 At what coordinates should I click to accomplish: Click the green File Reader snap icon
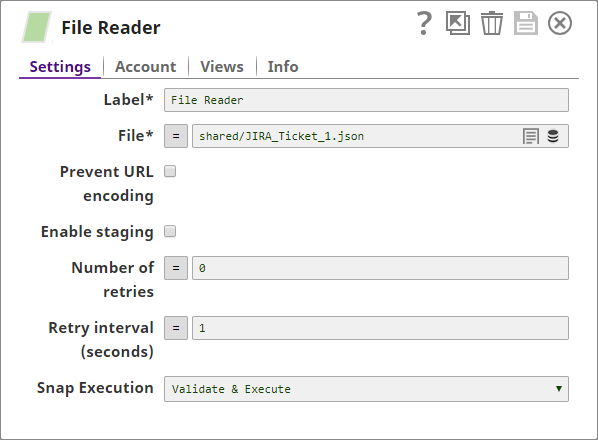pos(37,27)
